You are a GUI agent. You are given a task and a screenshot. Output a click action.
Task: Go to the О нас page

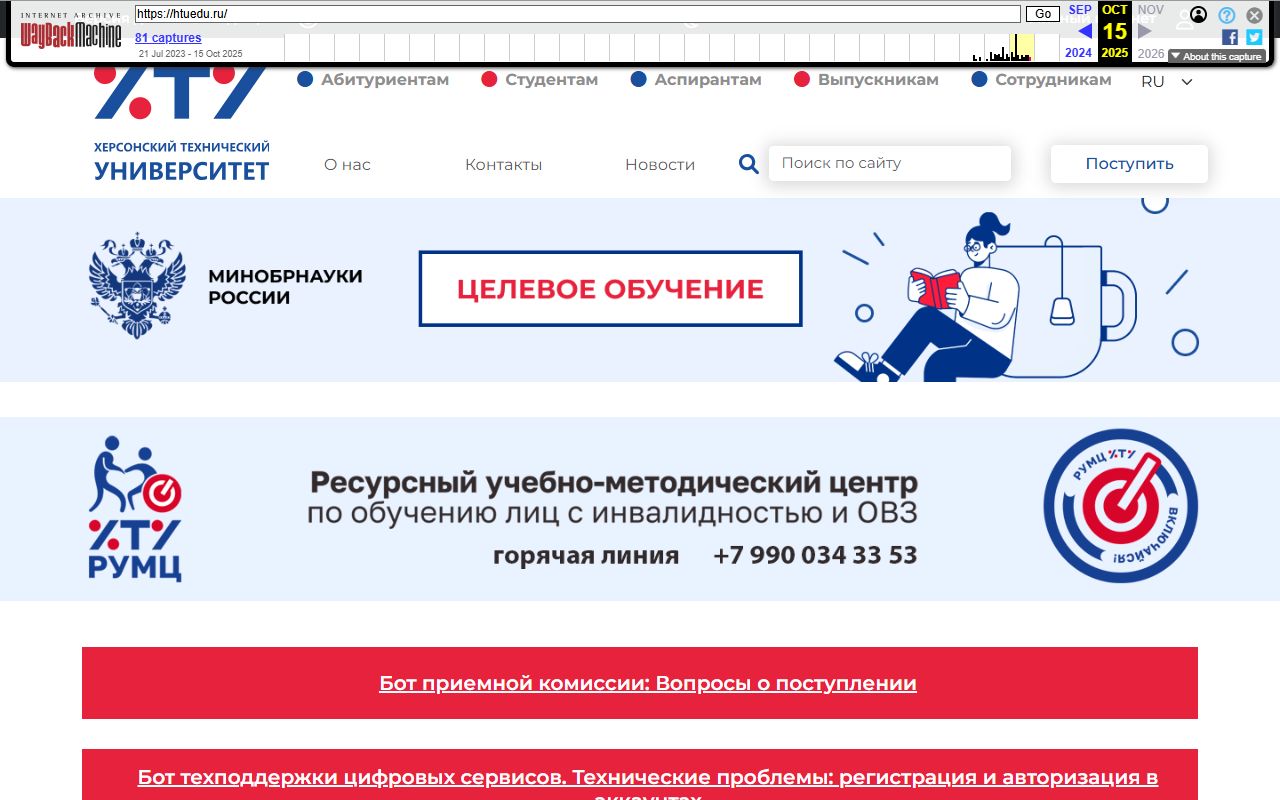coord(347,165)
